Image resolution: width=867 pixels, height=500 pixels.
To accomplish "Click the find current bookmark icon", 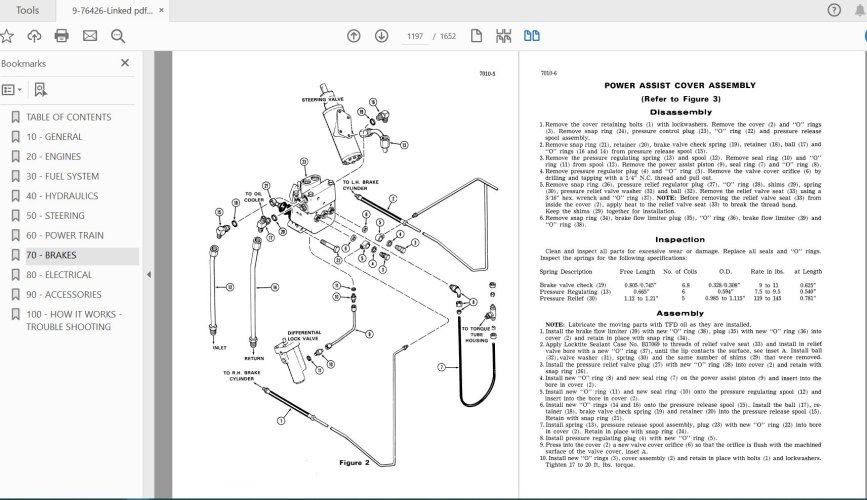I will pyautogui.click(x=40, y=89).
